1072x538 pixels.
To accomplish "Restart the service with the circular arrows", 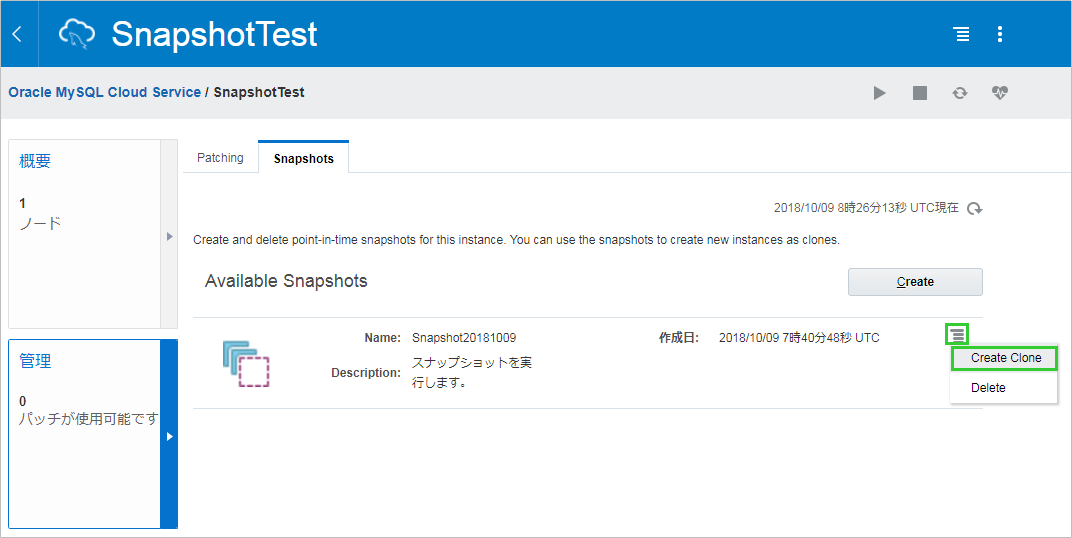I will tap(960, 93).
